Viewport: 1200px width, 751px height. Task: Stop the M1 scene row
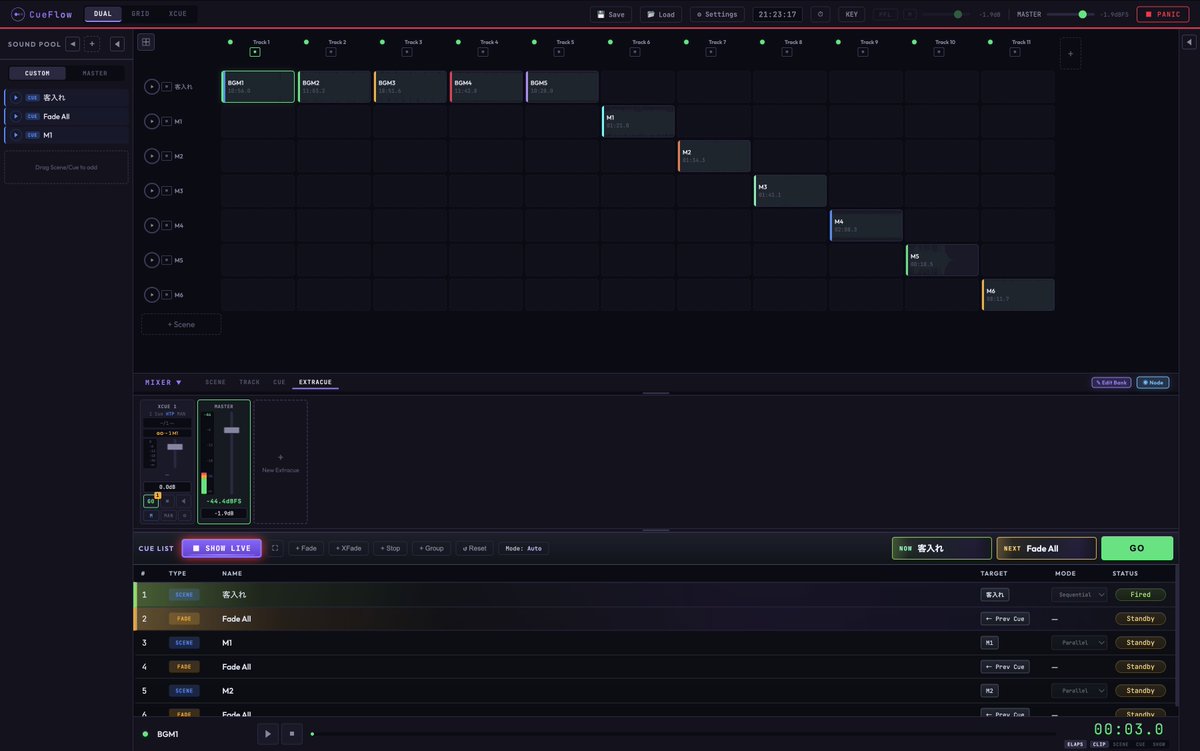tap(167, 121)
